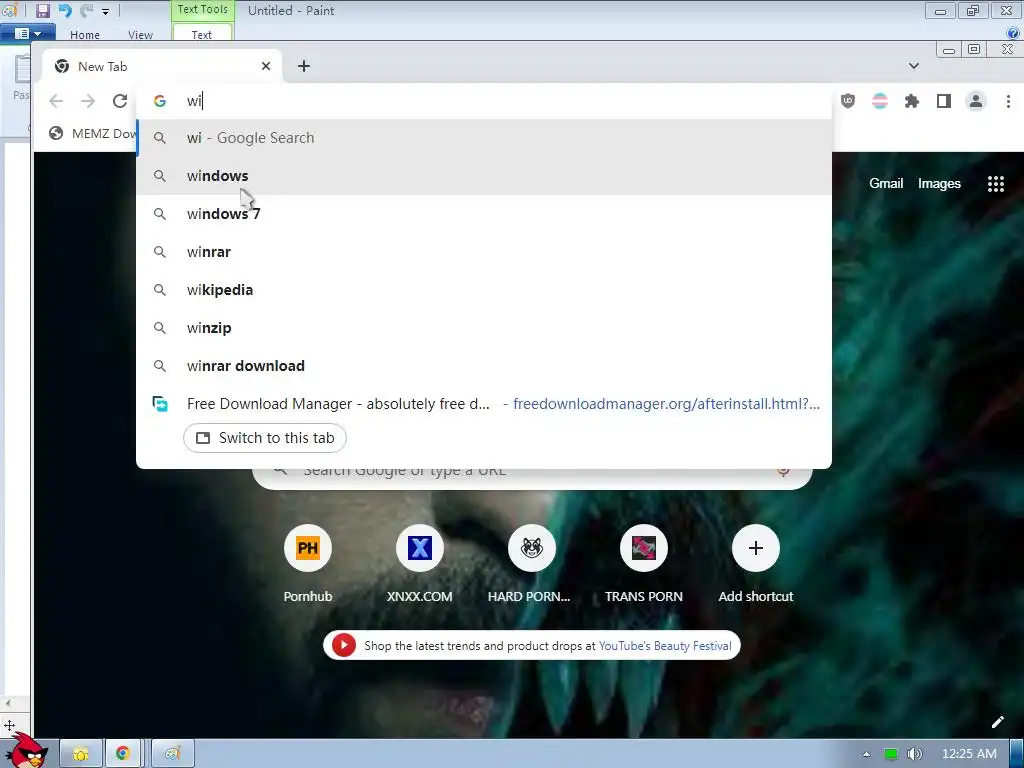Expand Paint's Quick Access Toolbar dropdown

tap(105, 11)
